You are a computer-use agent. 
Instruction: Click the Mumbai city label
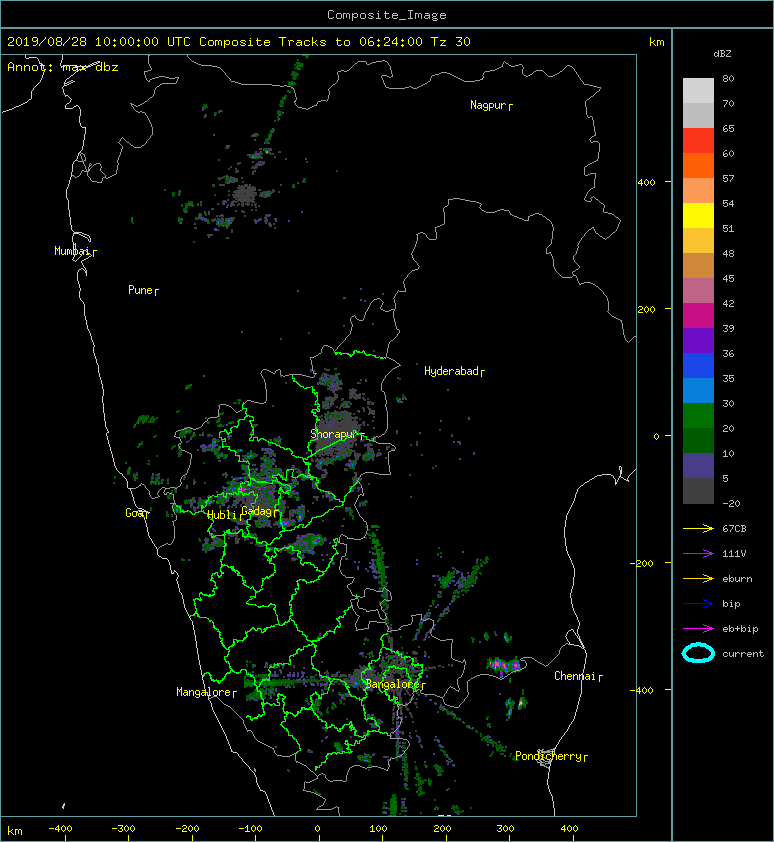(x=72, y=251)
